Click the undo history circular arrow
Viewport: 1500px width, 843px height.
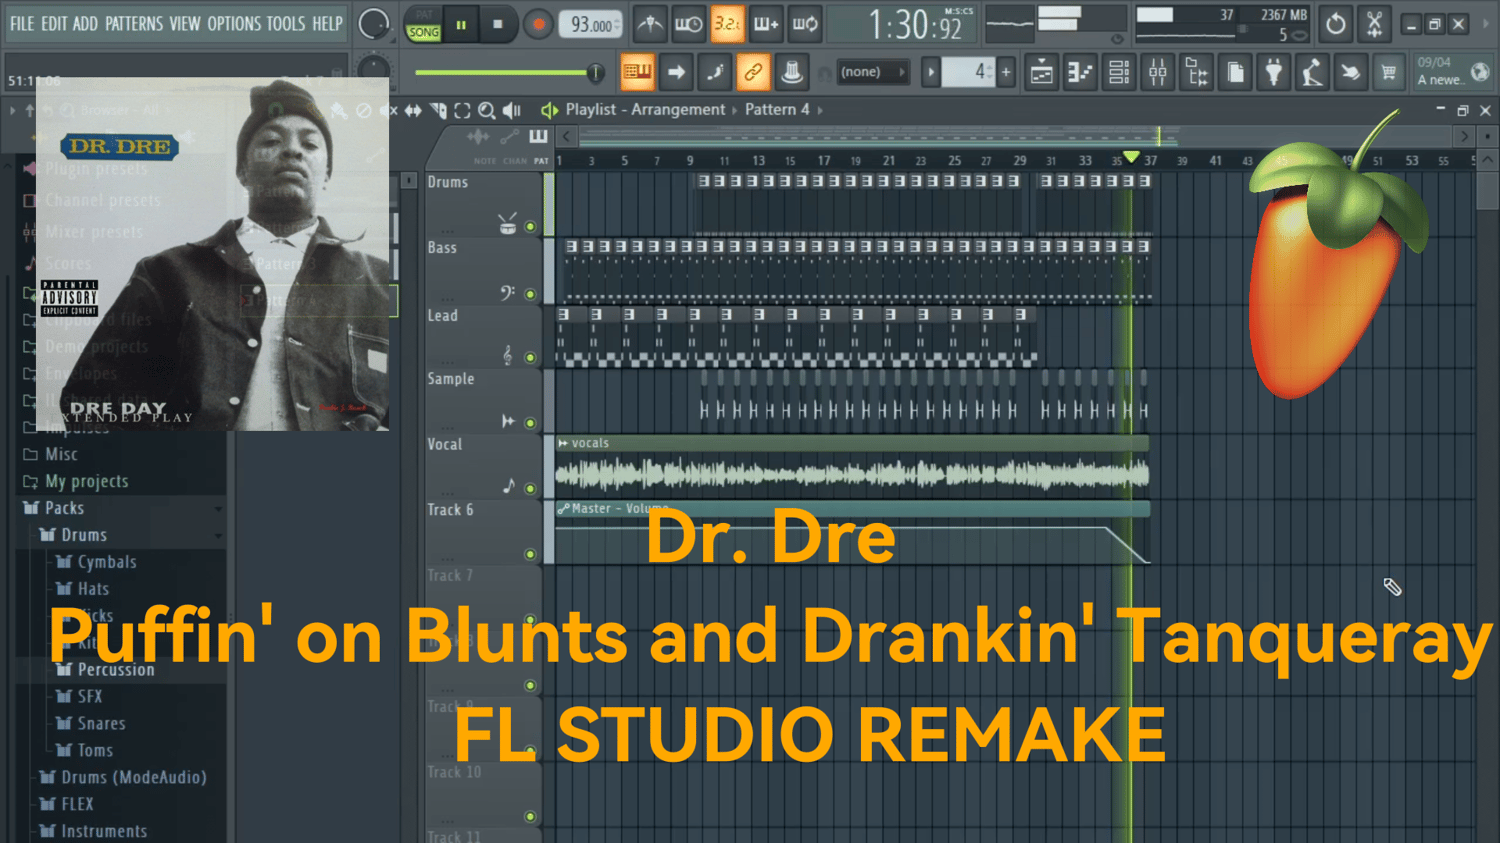tap(1336, 24)
